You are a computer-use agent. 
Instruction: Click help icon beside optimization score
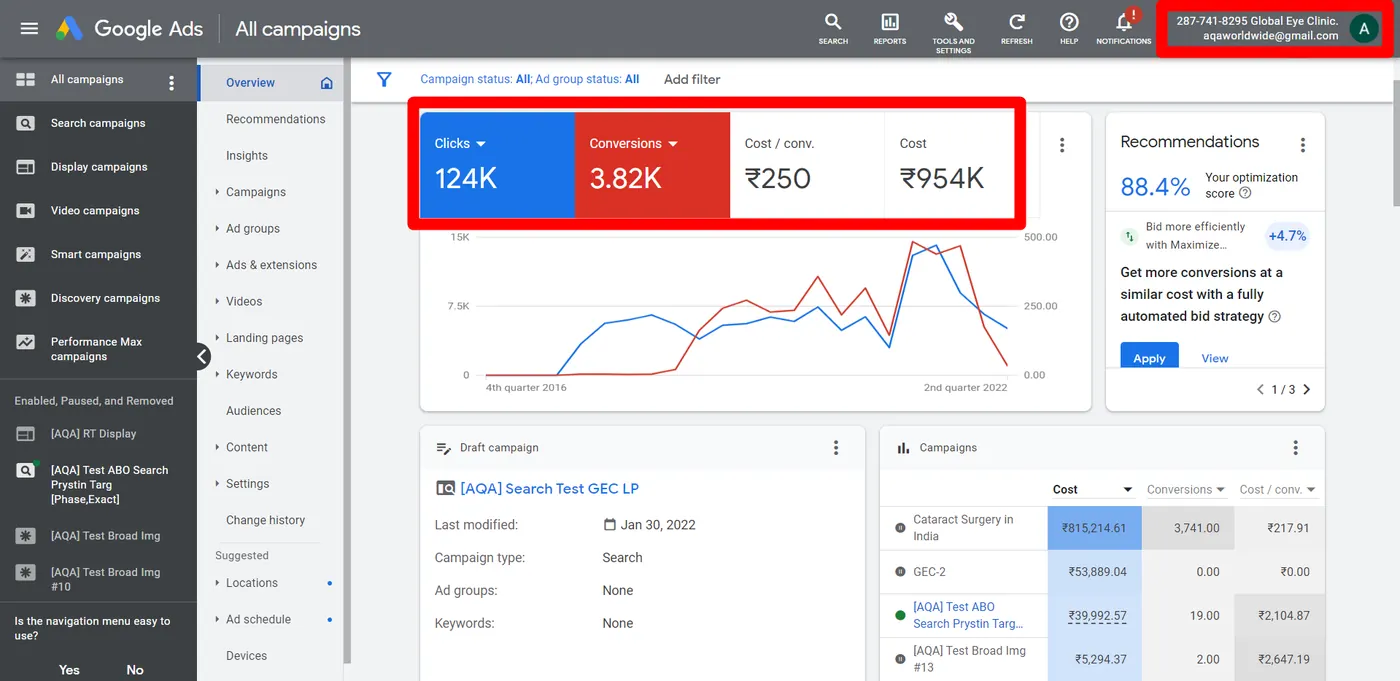point(1245,193)
